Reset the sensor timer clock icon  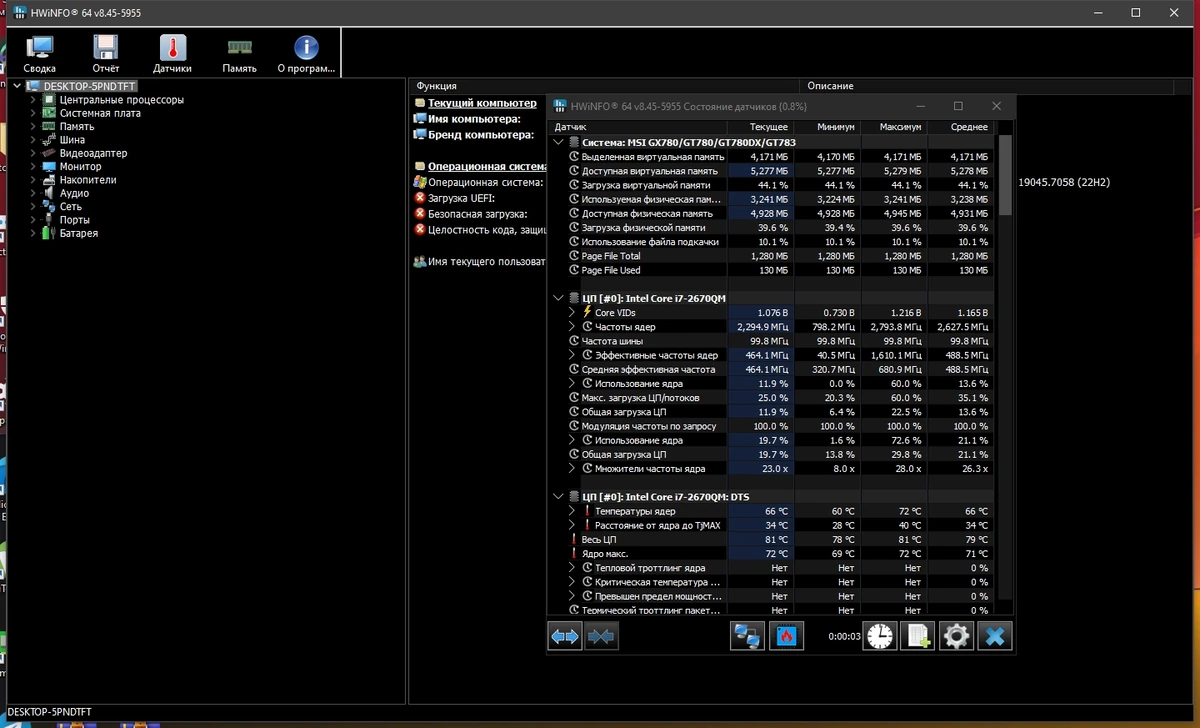tap(880, 636)
